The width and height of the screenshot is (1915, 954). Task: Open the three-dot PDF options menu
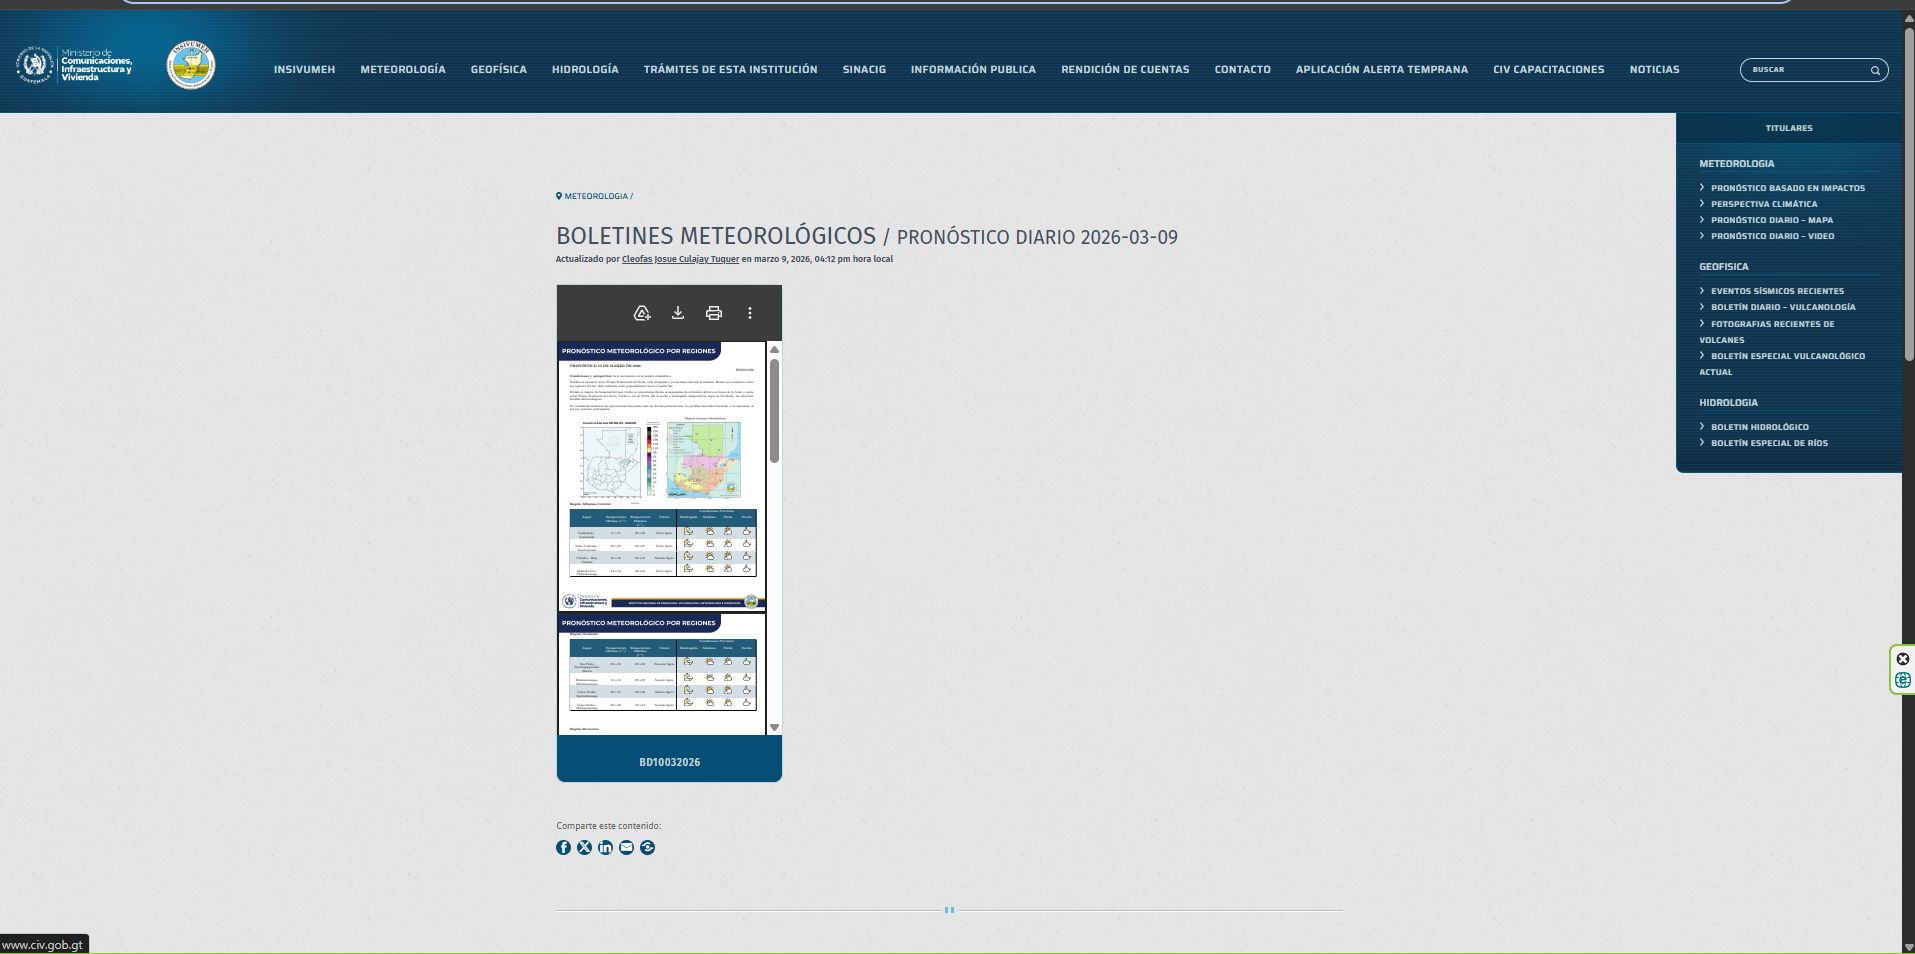749,313
